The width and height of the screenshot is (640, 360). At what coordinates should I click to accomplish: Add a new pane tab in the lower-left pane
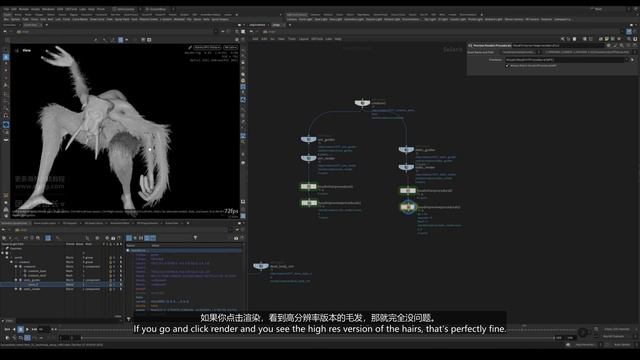188,223
